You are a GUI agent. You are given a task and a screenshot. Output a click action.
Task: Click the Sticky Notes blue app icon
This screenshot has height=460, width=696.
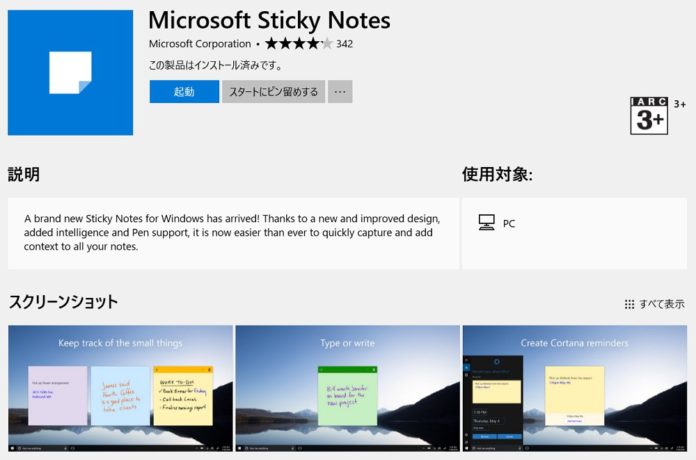(x=70, y=72)
